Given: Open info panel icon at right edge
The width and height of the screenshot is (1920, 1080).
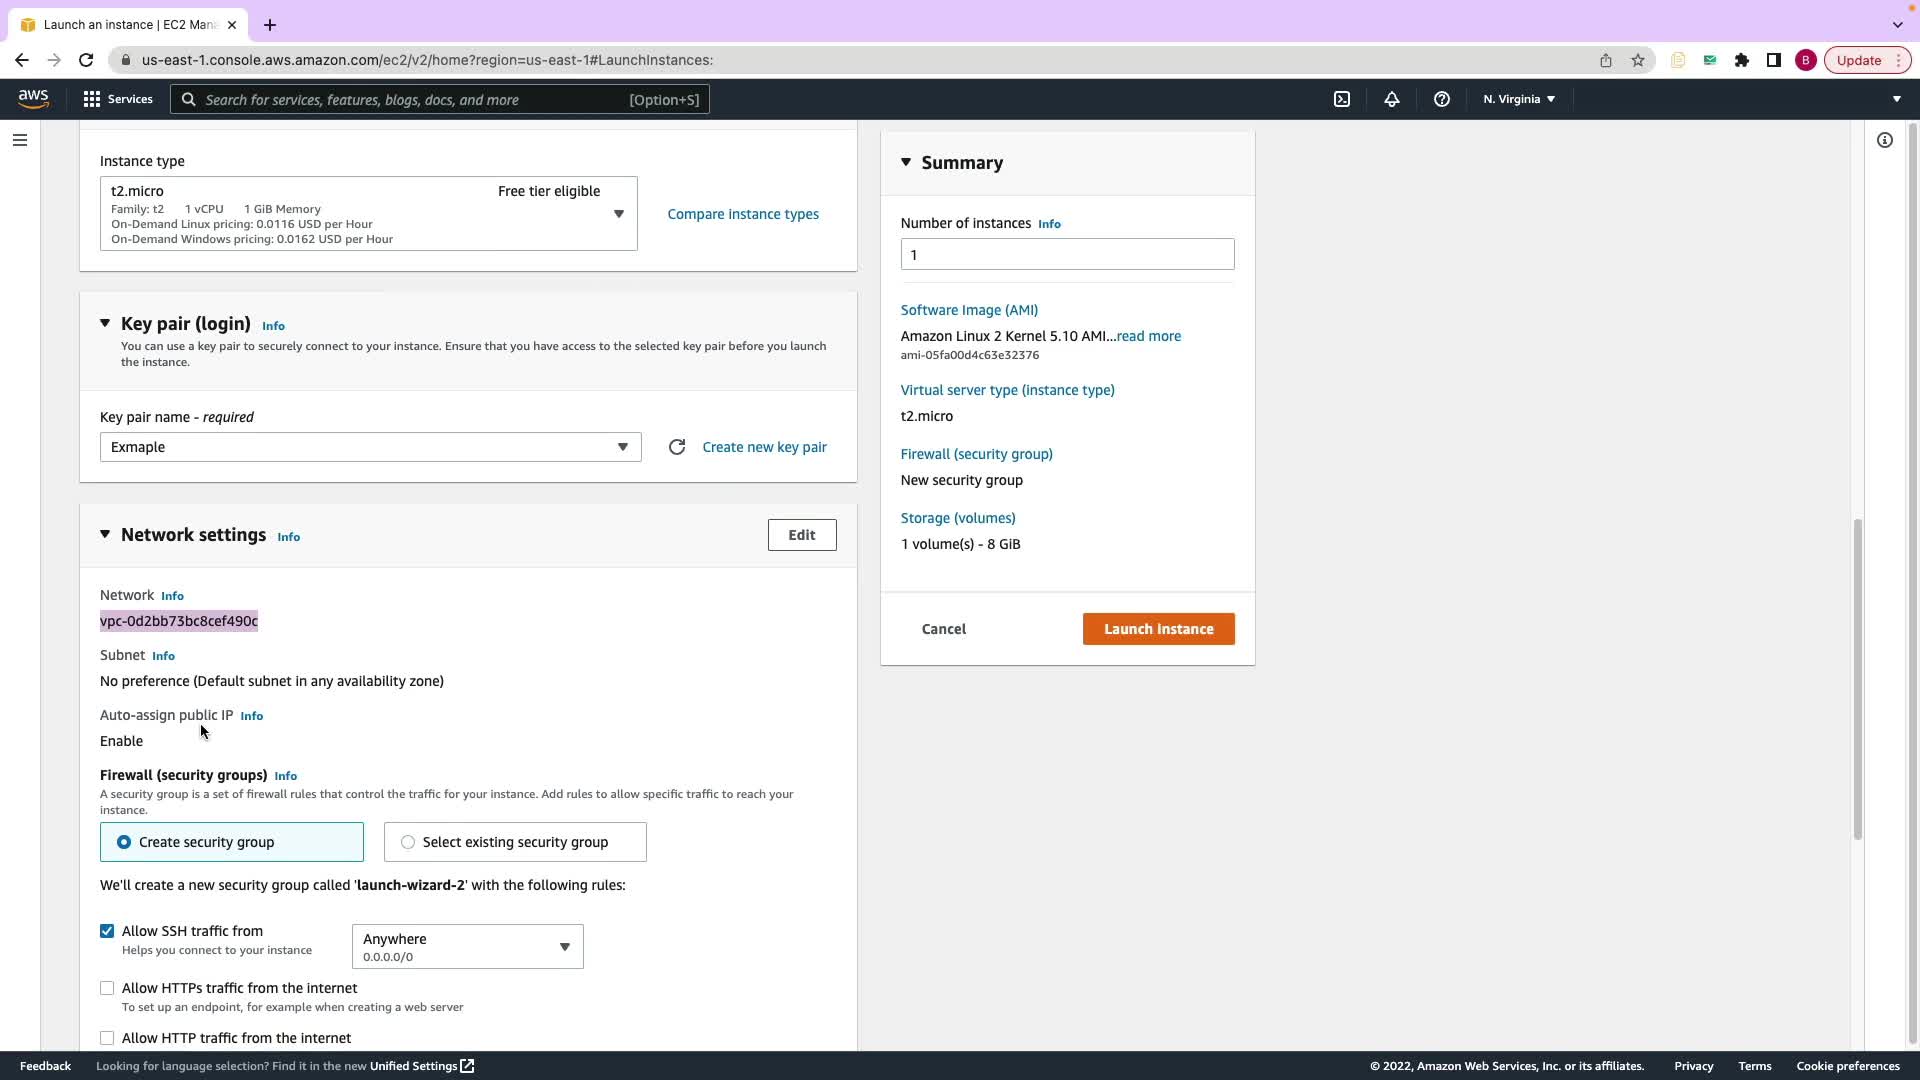Looking at the screenshot, I should (1884, 140).
